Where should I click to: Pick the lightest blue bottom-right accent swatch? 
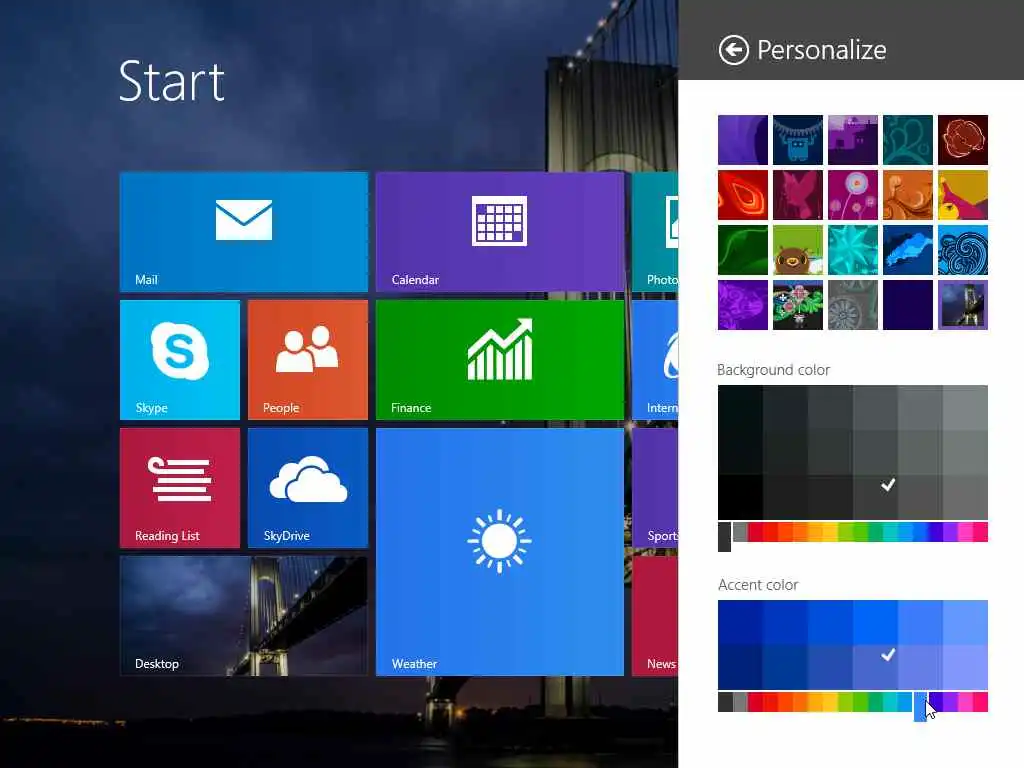(965, 667)
